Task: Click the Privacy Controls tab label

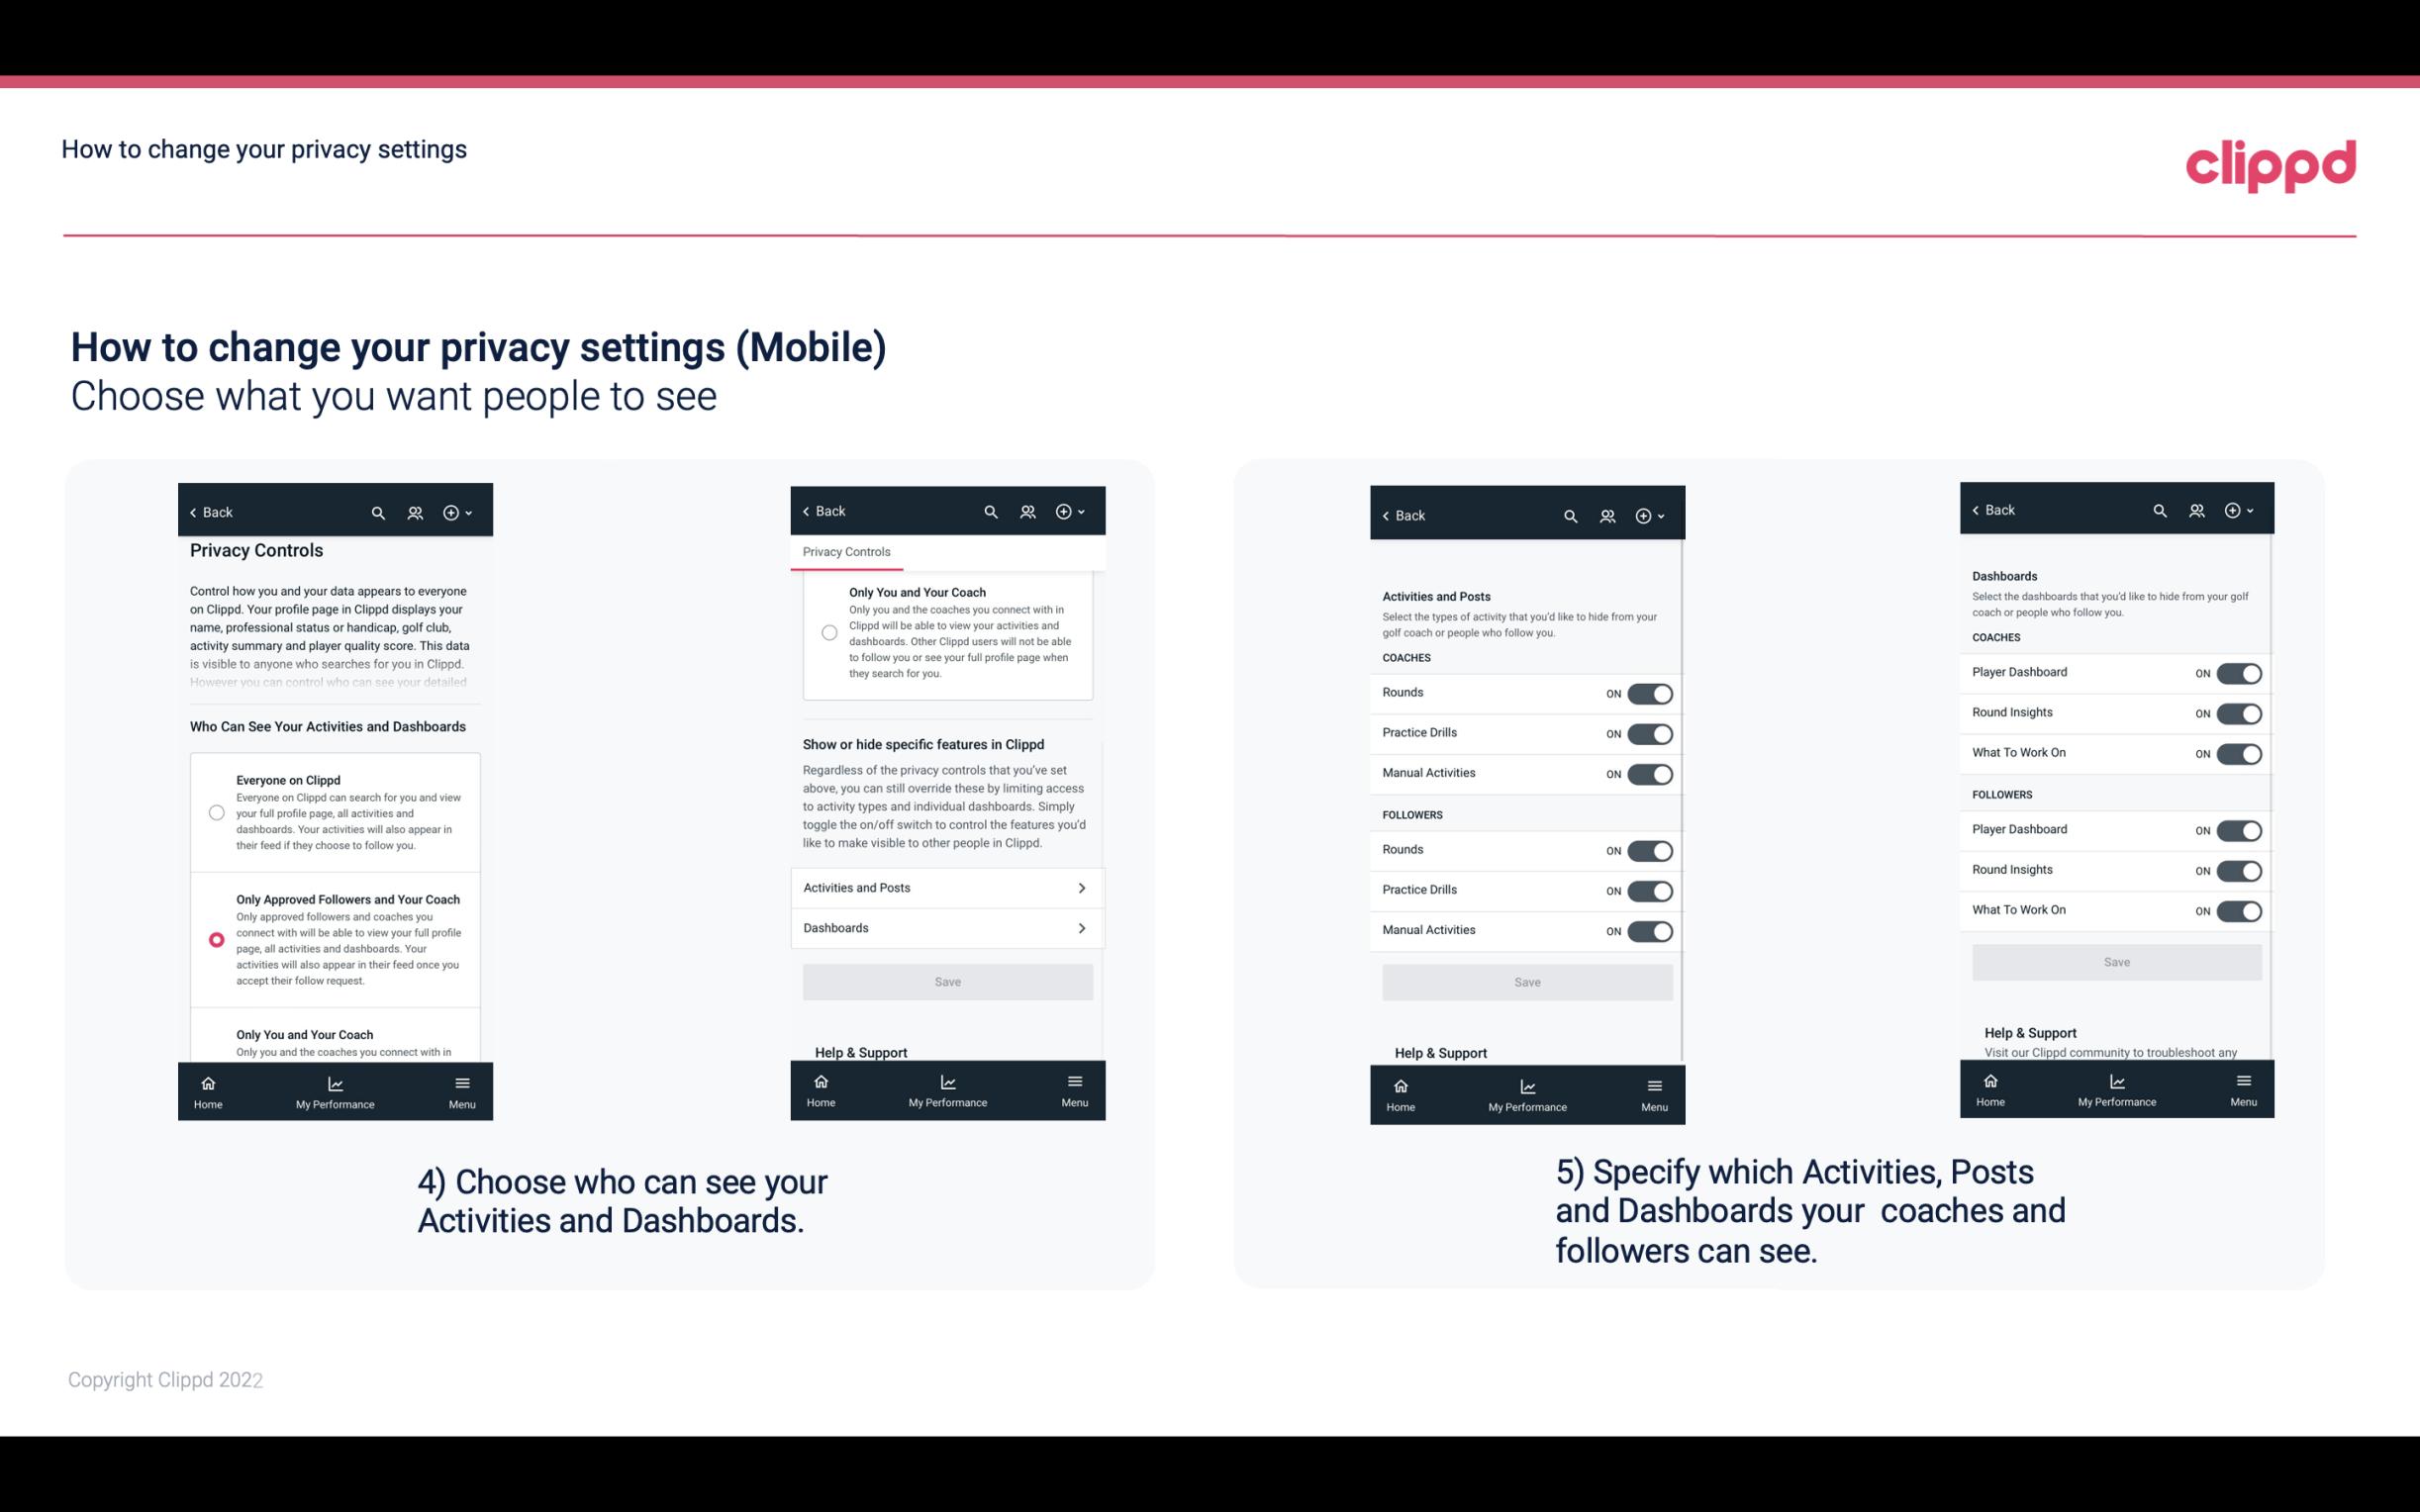Action: coord(846,552)
